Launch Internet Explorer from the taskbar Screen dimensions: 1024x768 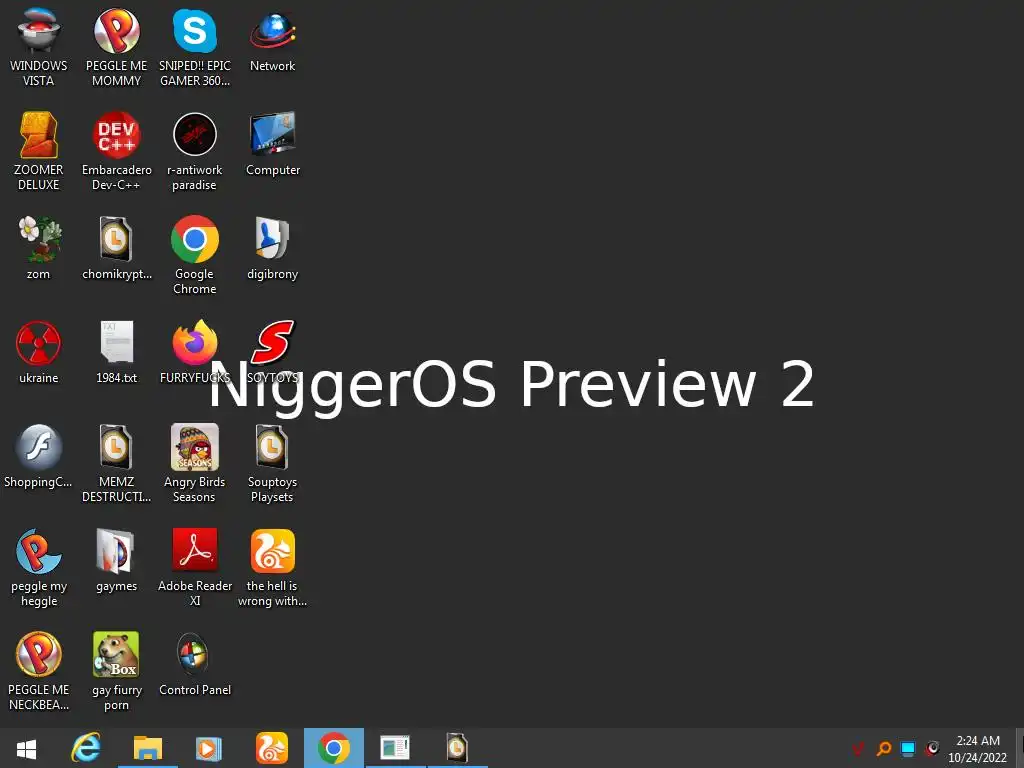pyautogui.click(x=86, y=748)
